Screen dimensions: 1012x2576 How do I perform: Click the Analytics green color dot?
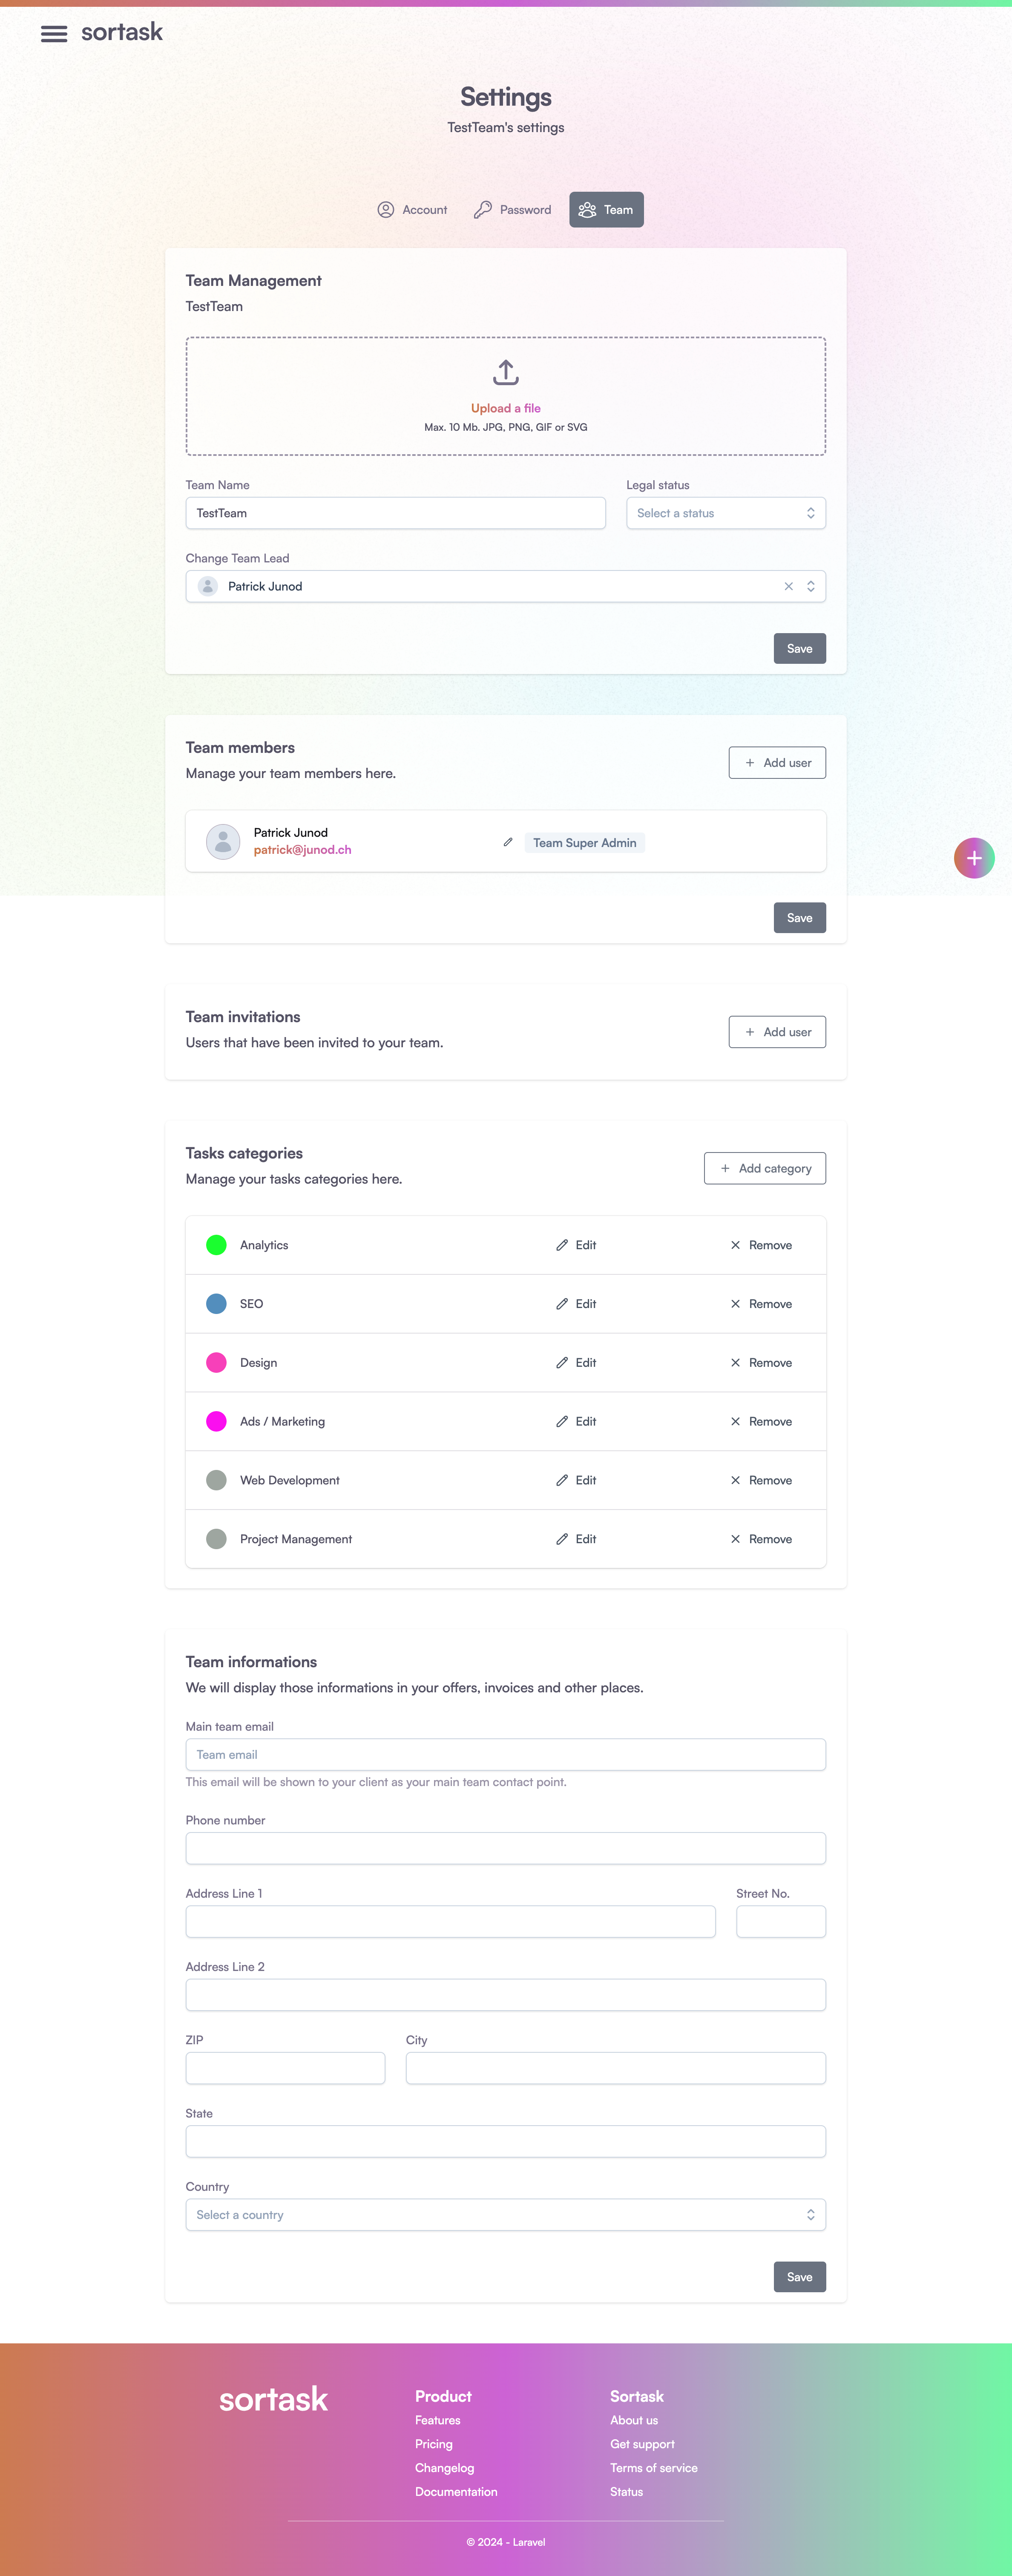pyautogui.click(x=216, y=1245)
